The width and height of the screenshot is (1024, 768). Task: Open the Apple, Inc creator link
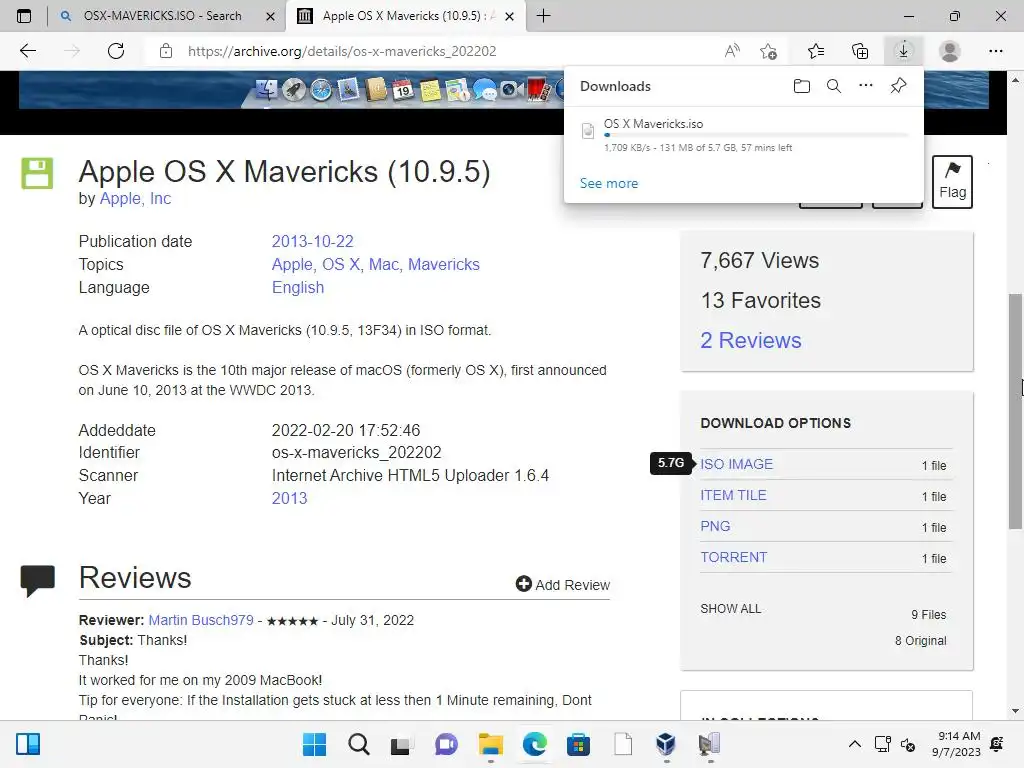click(135, 199)
